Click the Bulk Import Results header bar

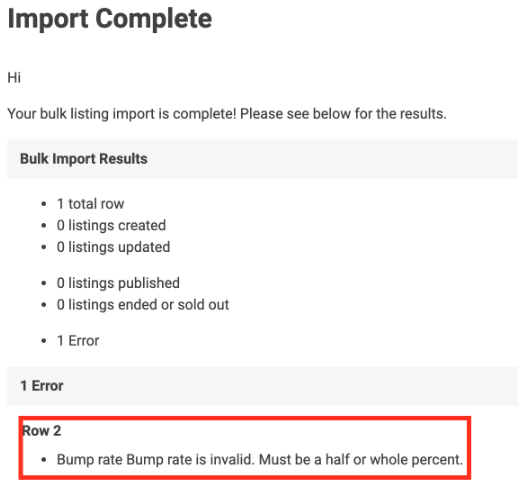pos(262,159)
